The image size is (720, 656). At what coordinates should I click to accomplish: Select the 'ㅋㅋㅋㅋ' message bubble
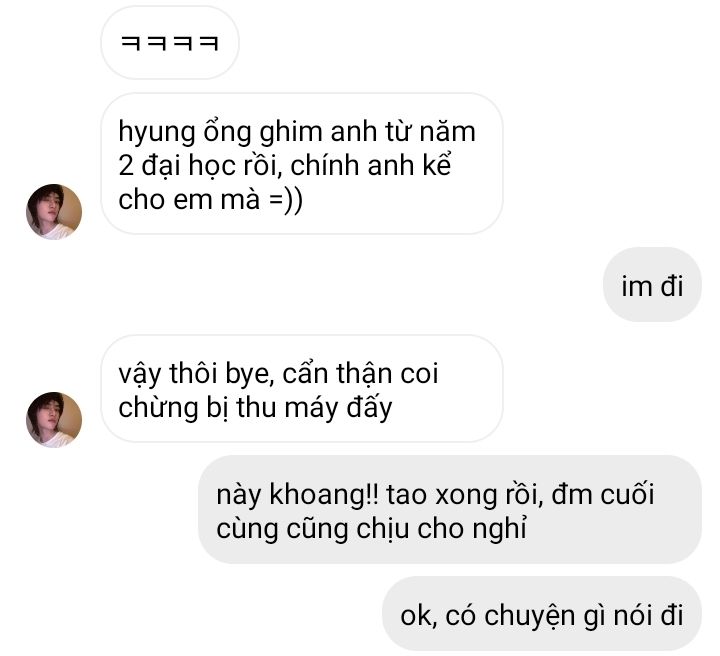169,43
